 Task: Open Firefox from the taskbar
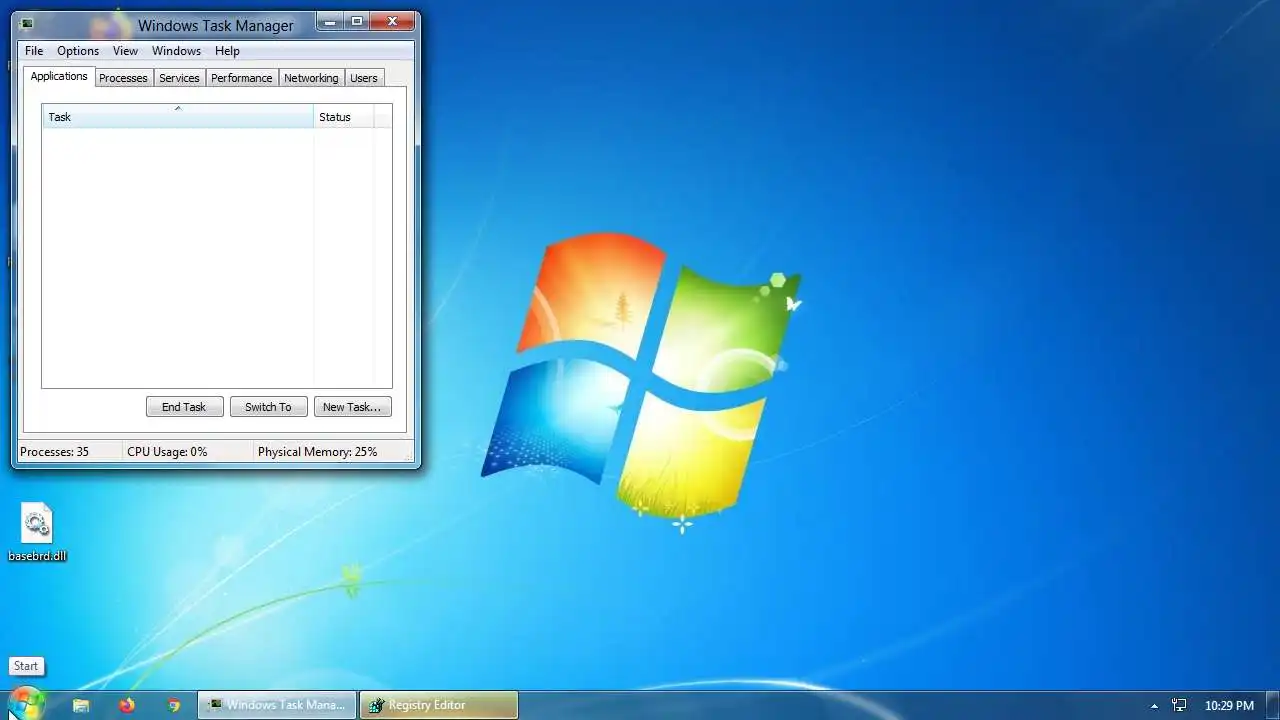pyautogui.click(x=127, y=705)
